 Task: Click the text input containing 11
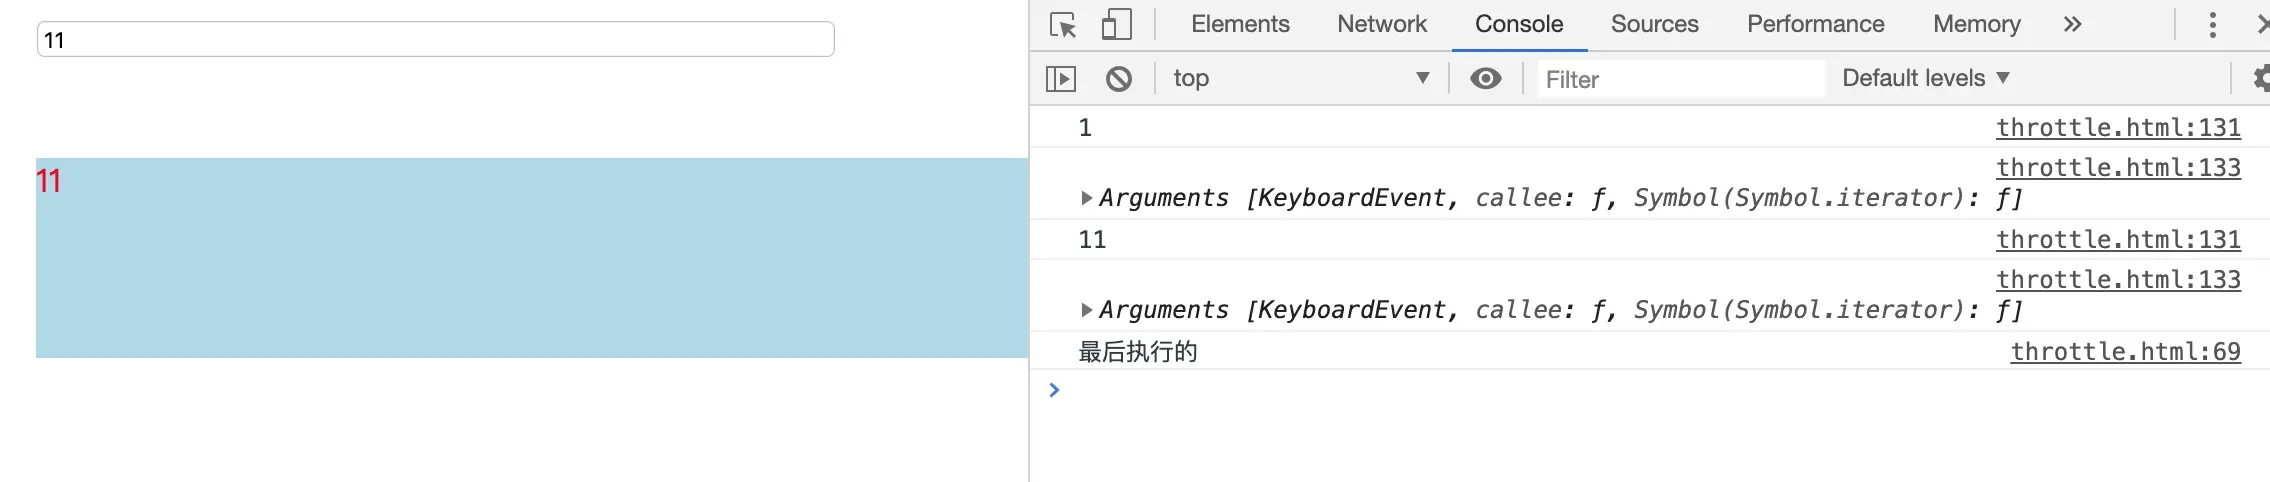435,40
